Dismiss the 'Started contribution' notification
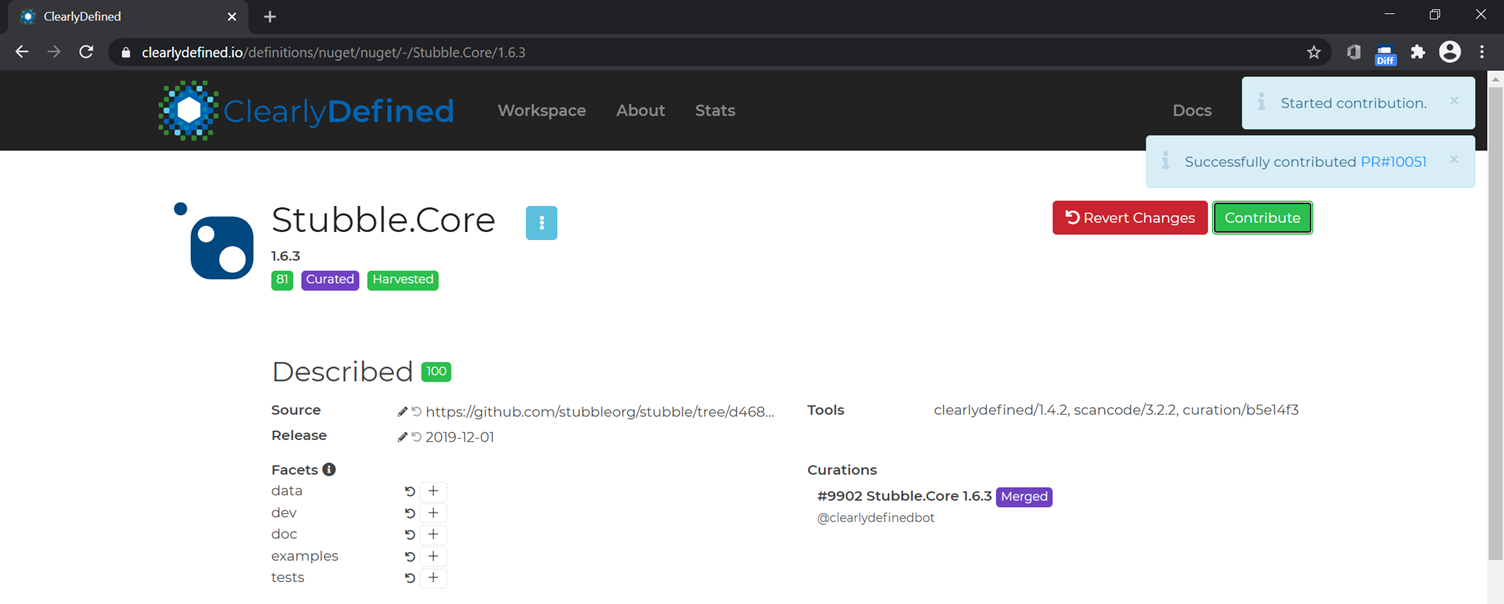 [1454, 101]
